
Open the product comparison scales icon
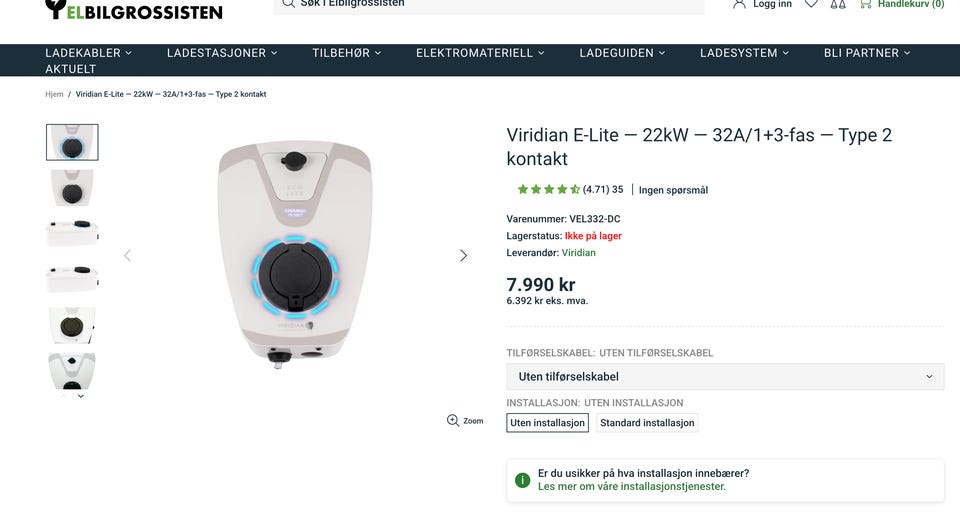[x=838, y=4]
